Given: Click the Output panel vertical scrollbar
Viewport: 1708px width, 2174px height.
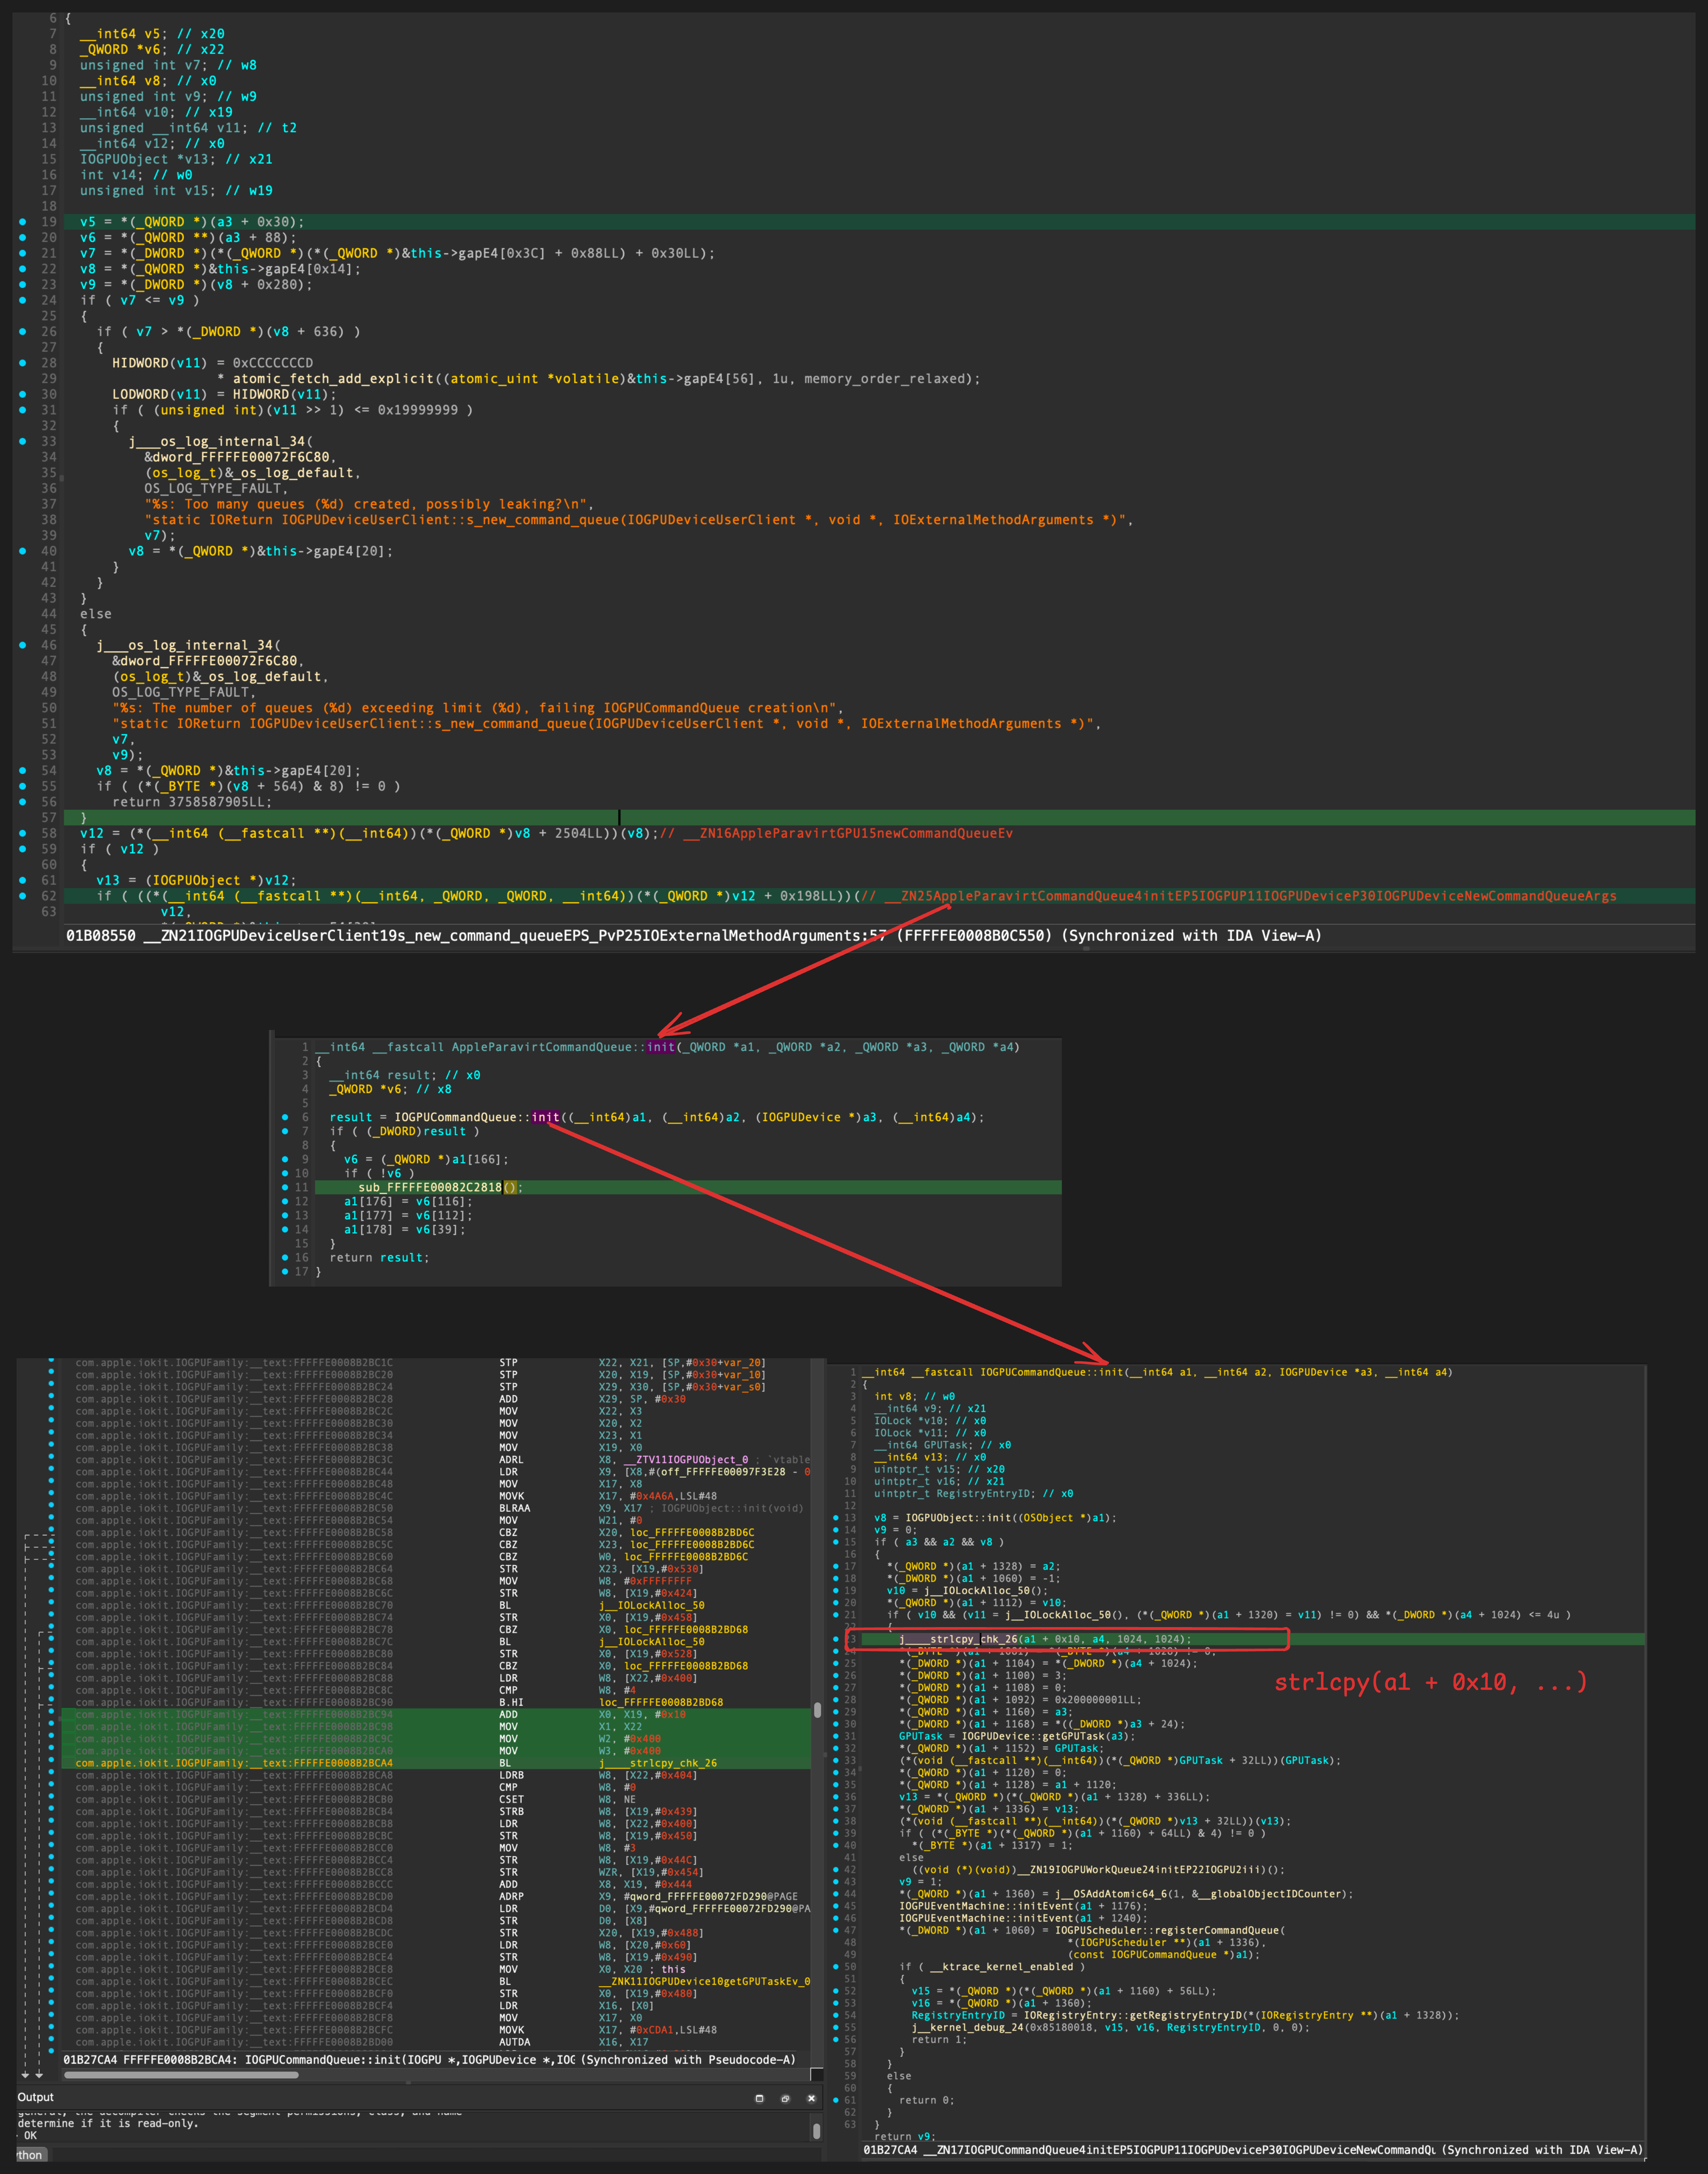Looking at the screenshot, I should coord(816,2131).
